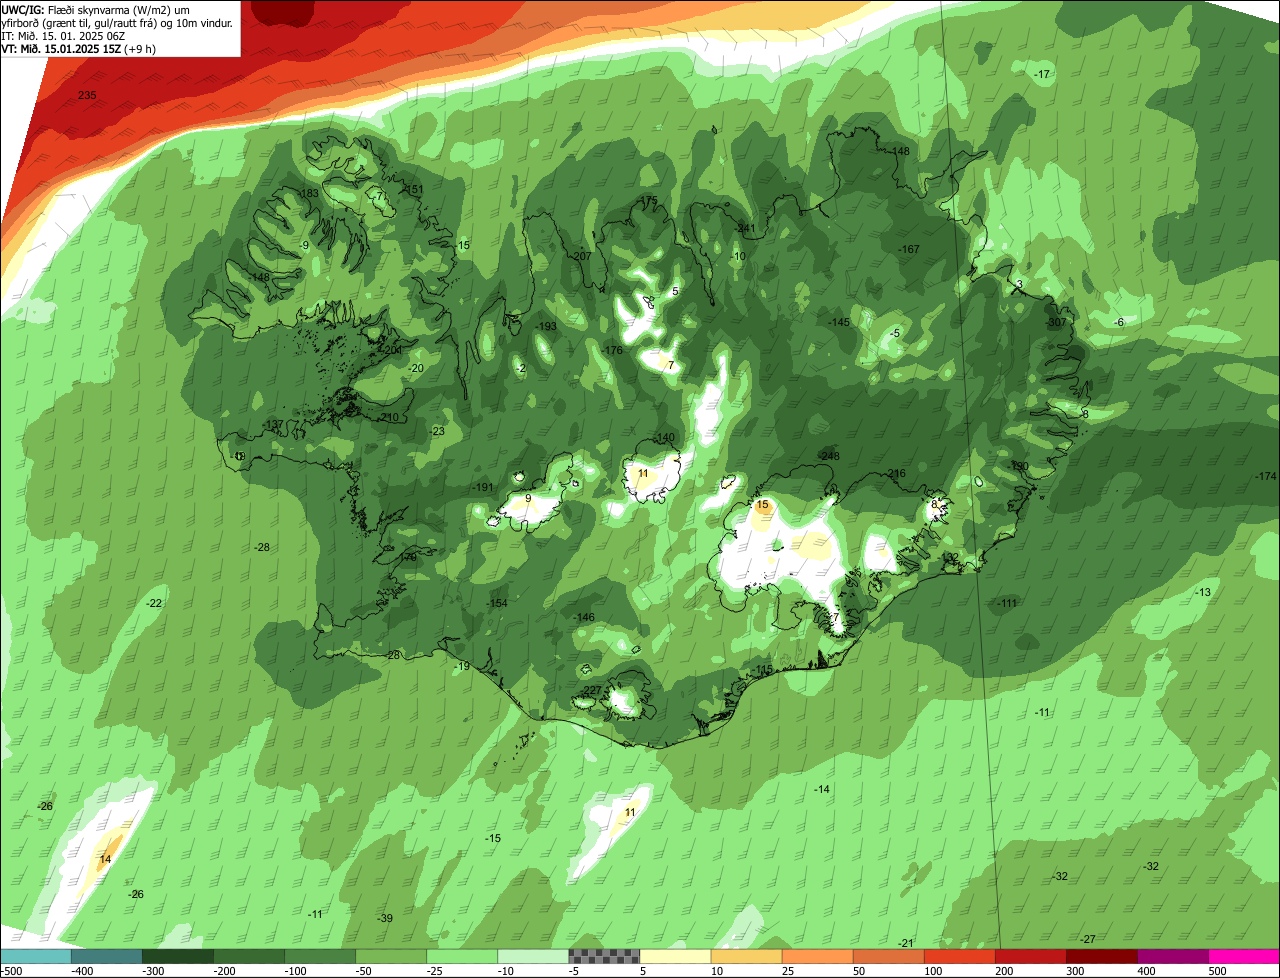Click the '-207' map value

coord(581,257)
